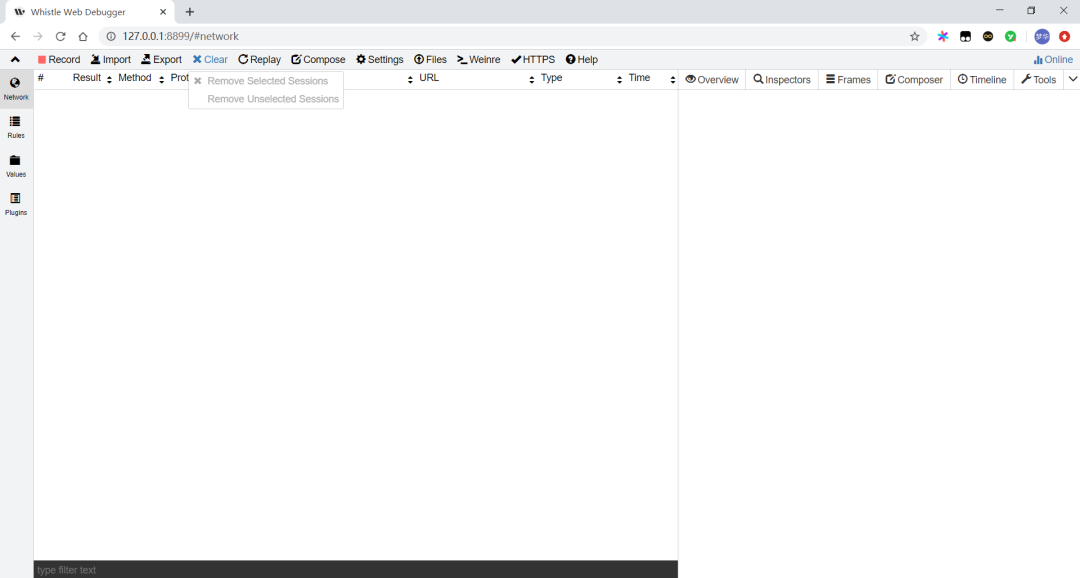Open Rules in the left sidebar

click(16, 127)
